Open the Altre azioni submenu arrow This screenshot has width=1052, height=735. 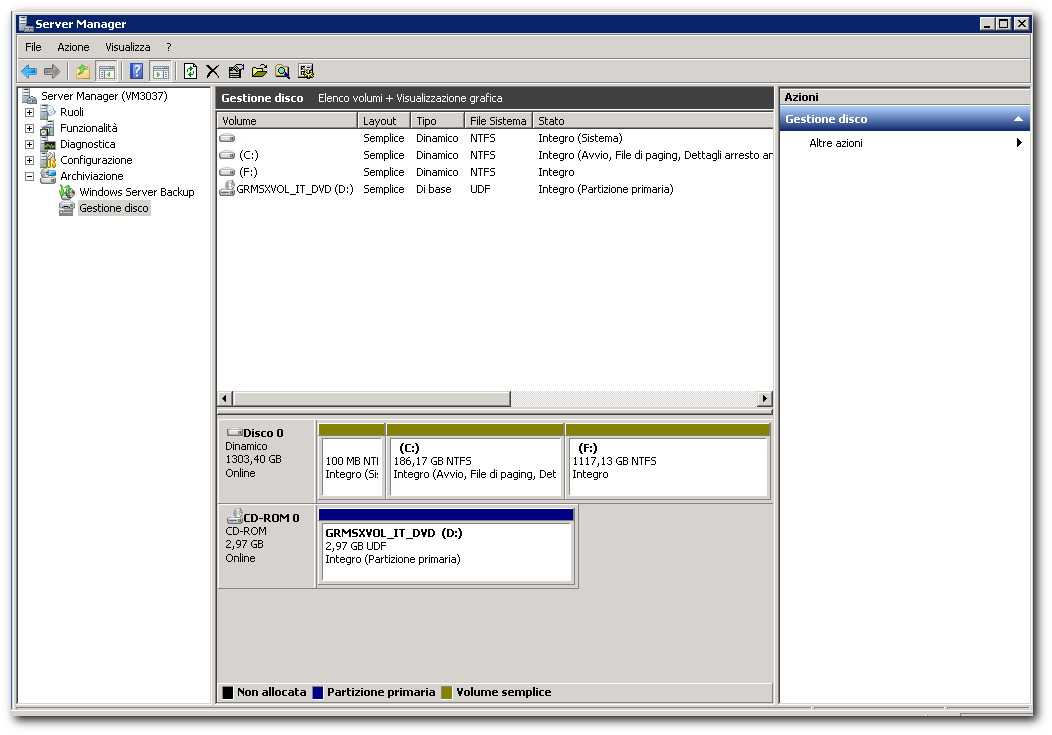tap(1019, 143)
